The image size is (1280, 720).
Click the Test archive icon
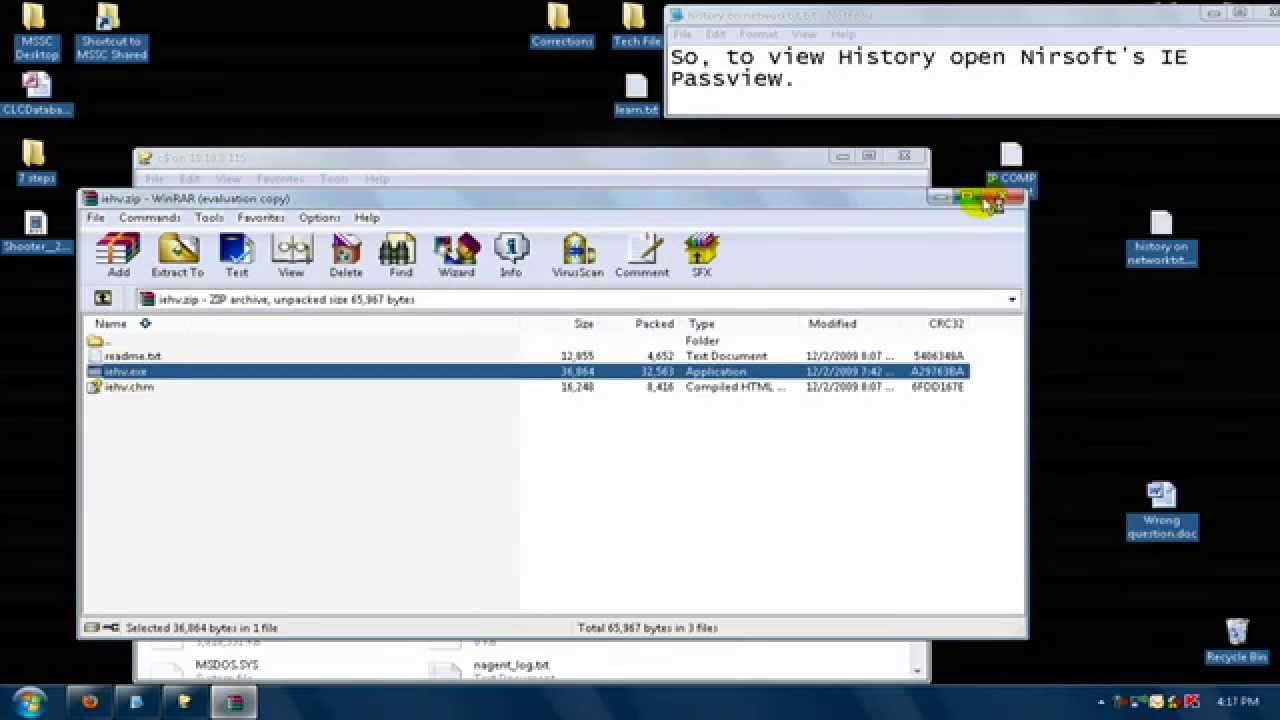coord(237,256)
